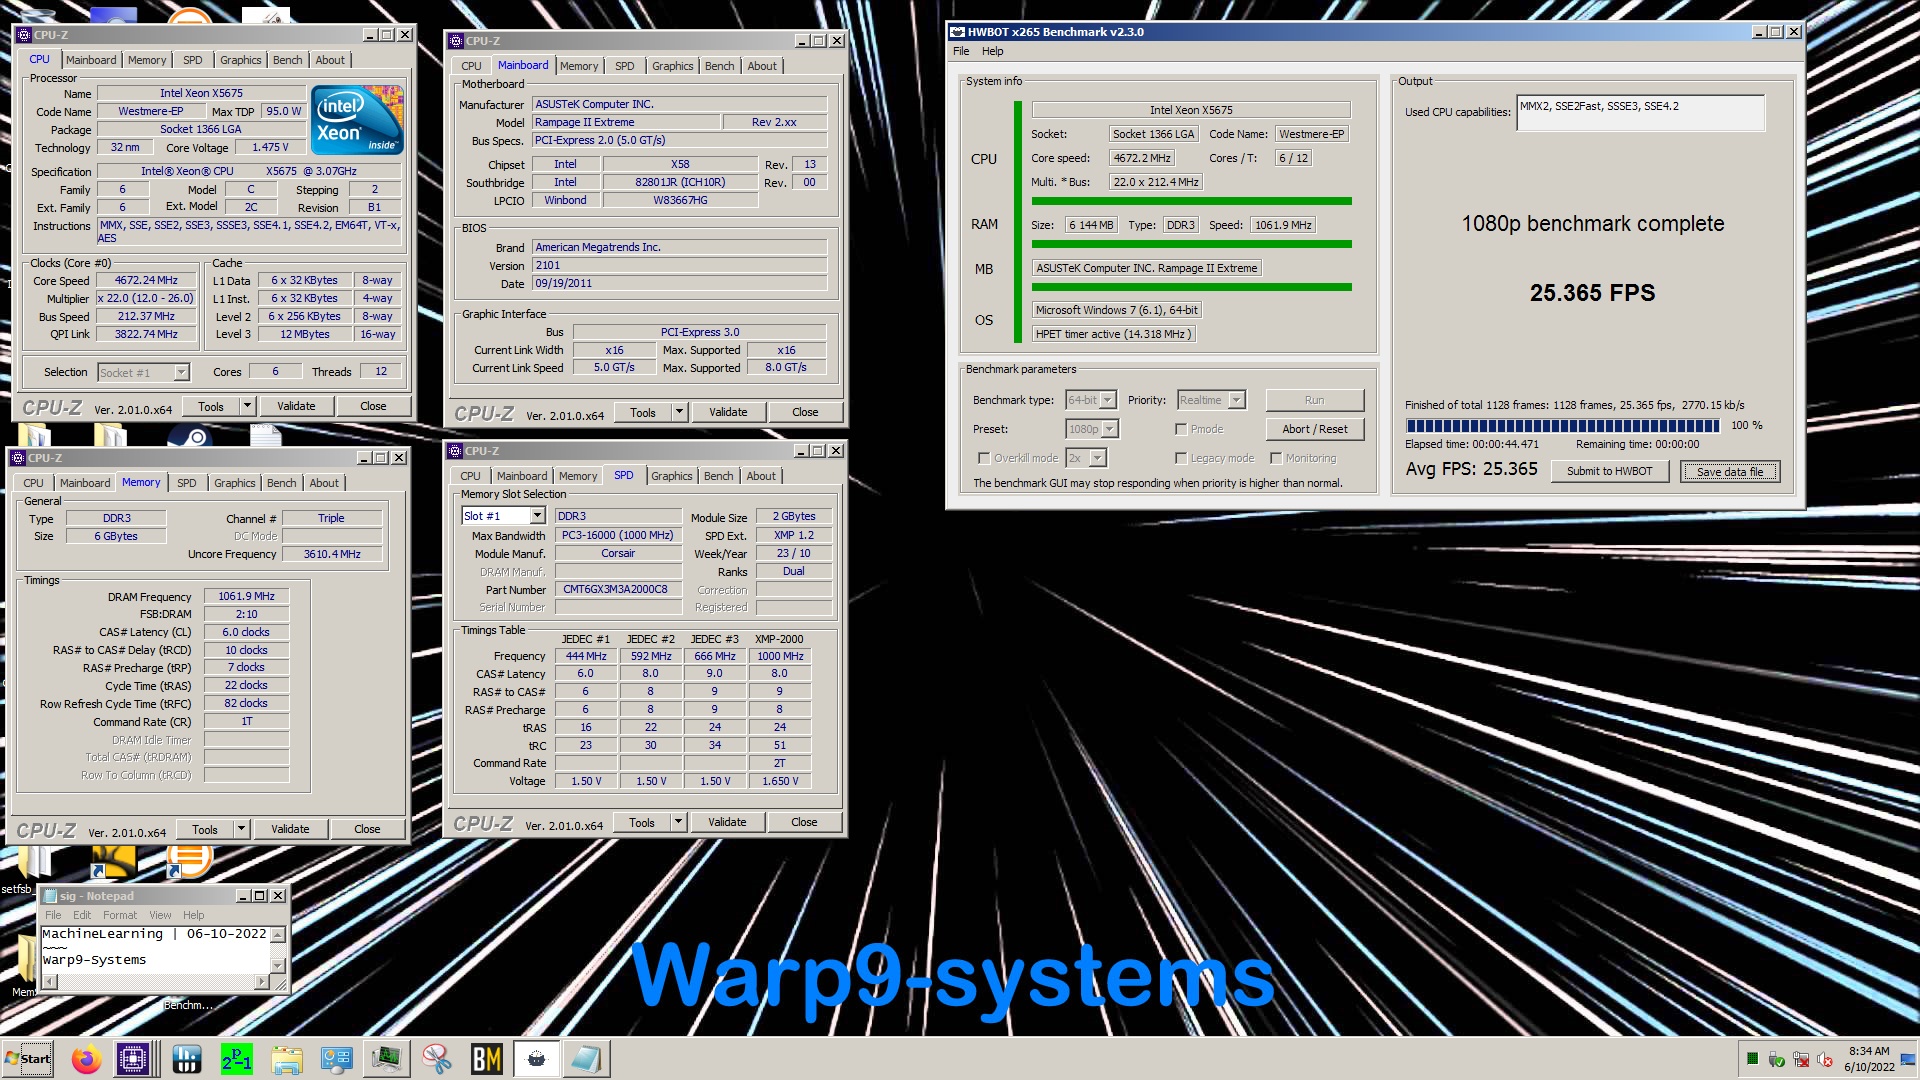Switch to Graphics tab in Mainboard window
The image size is (1920, 1080).
[x=672, y=66]
